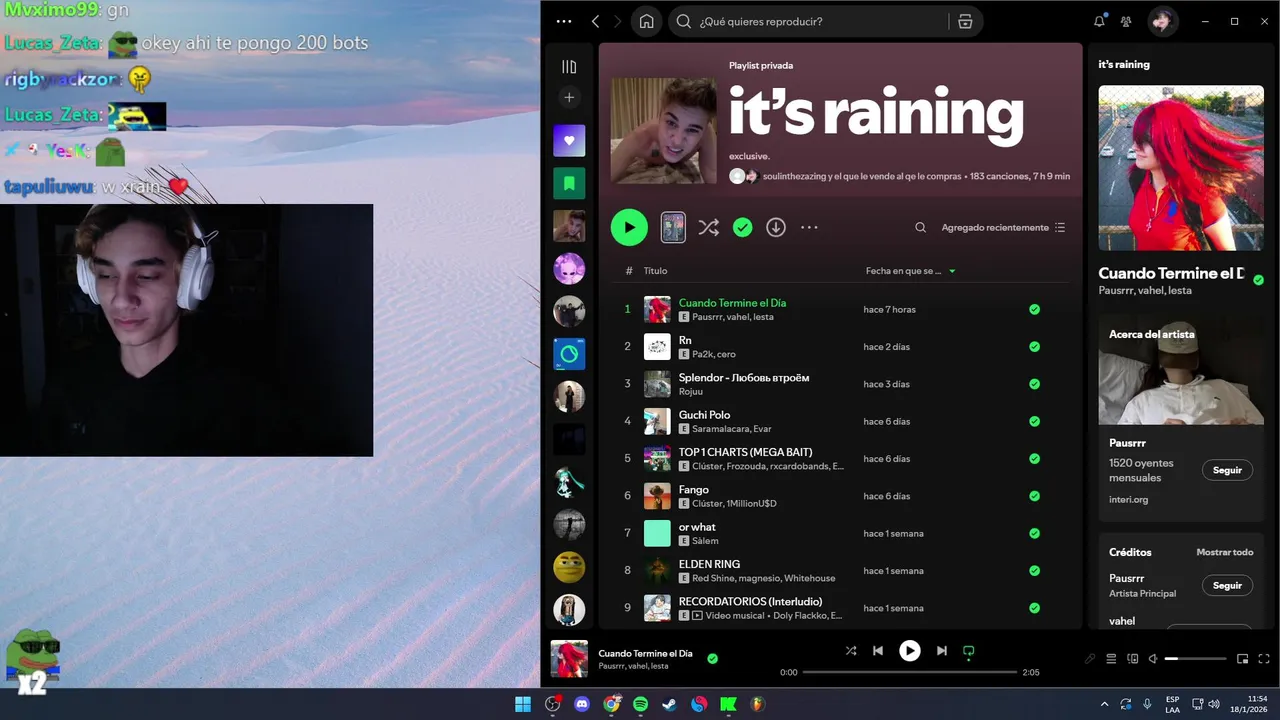Image resolution: width=1280 pixels, height=720 pixels.
Task: Open the notifications bell
Action: (1099, 21)
